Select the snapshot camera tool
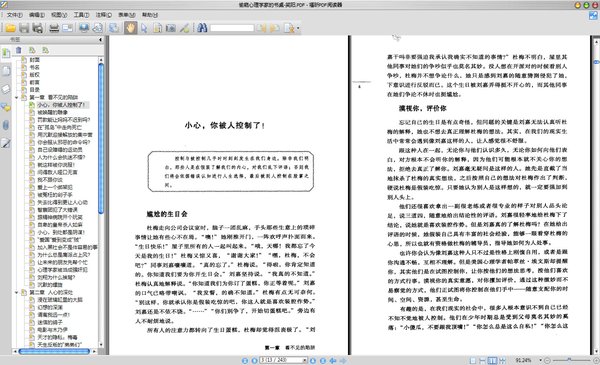 pos(171,28)
